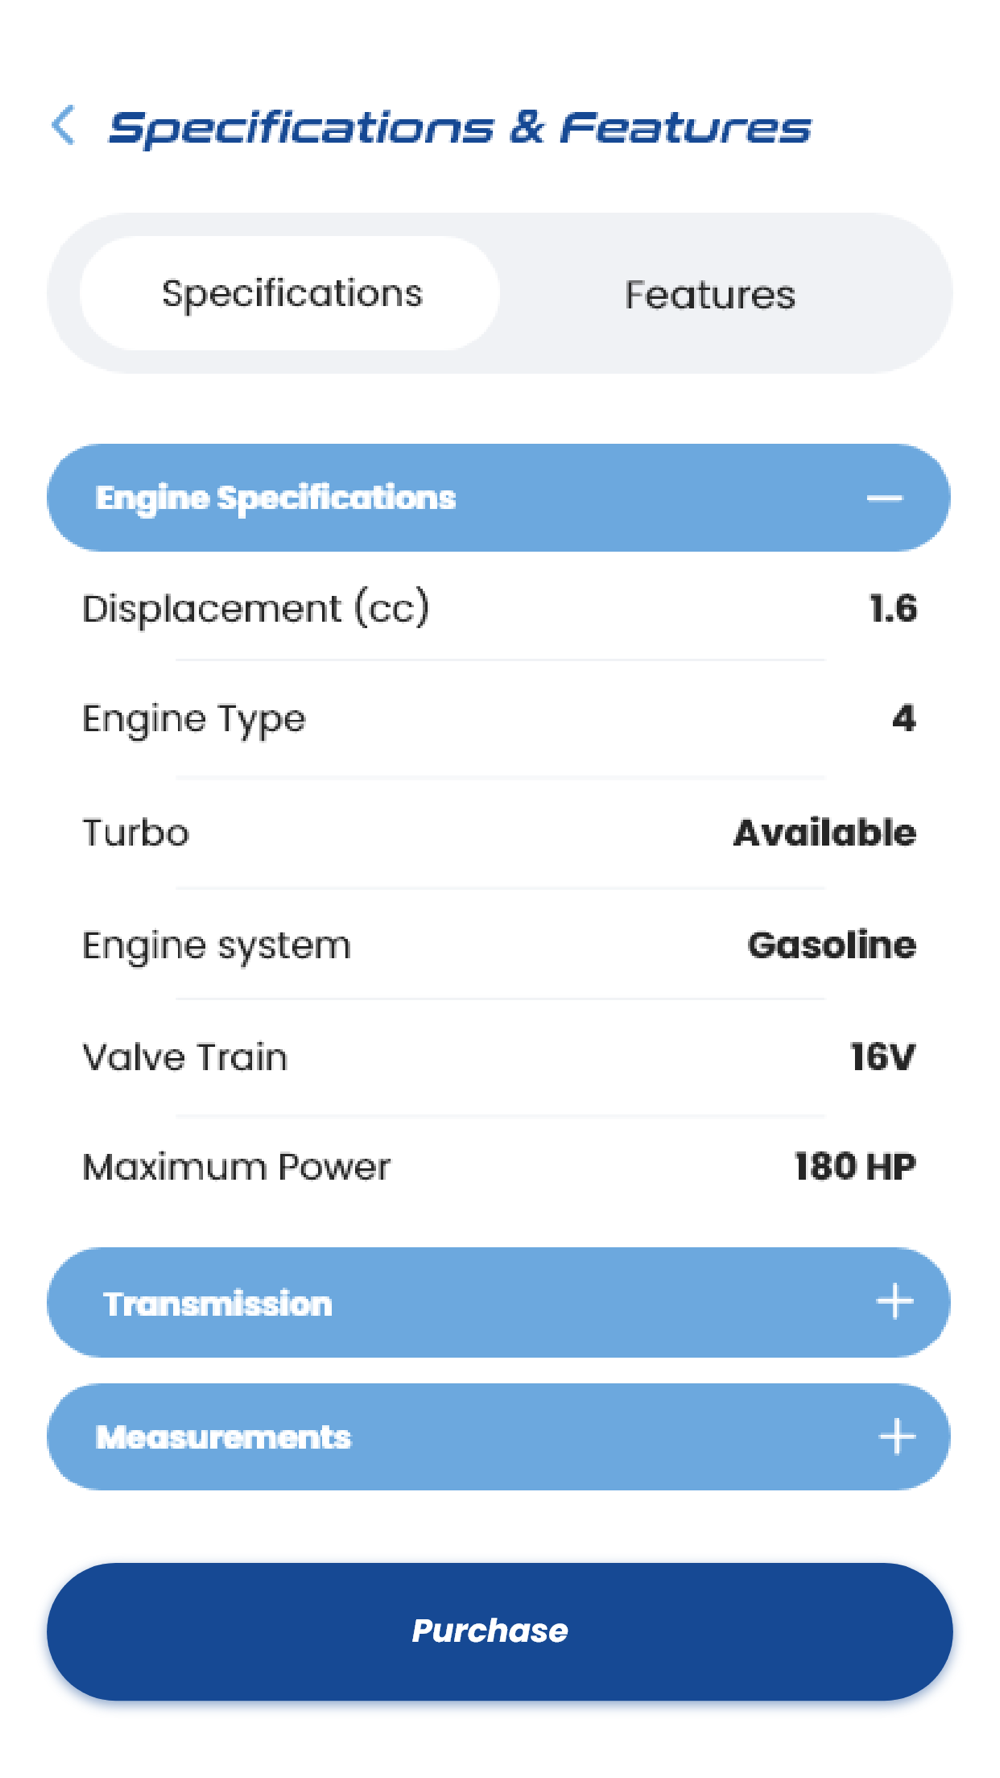Collapse the Engine Specifications section header
1000x1778 pixels.
[x=499, y=498]
